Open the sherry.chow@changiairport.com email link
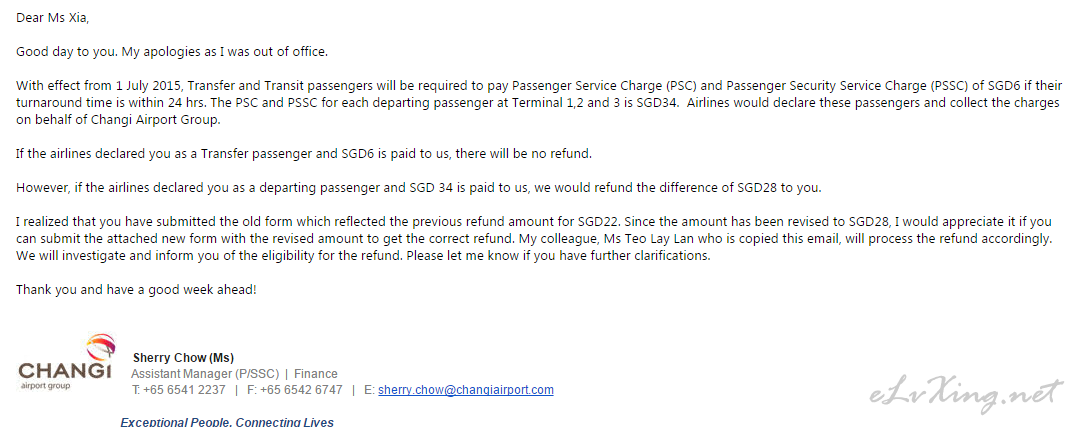 (x=466, y=390)
